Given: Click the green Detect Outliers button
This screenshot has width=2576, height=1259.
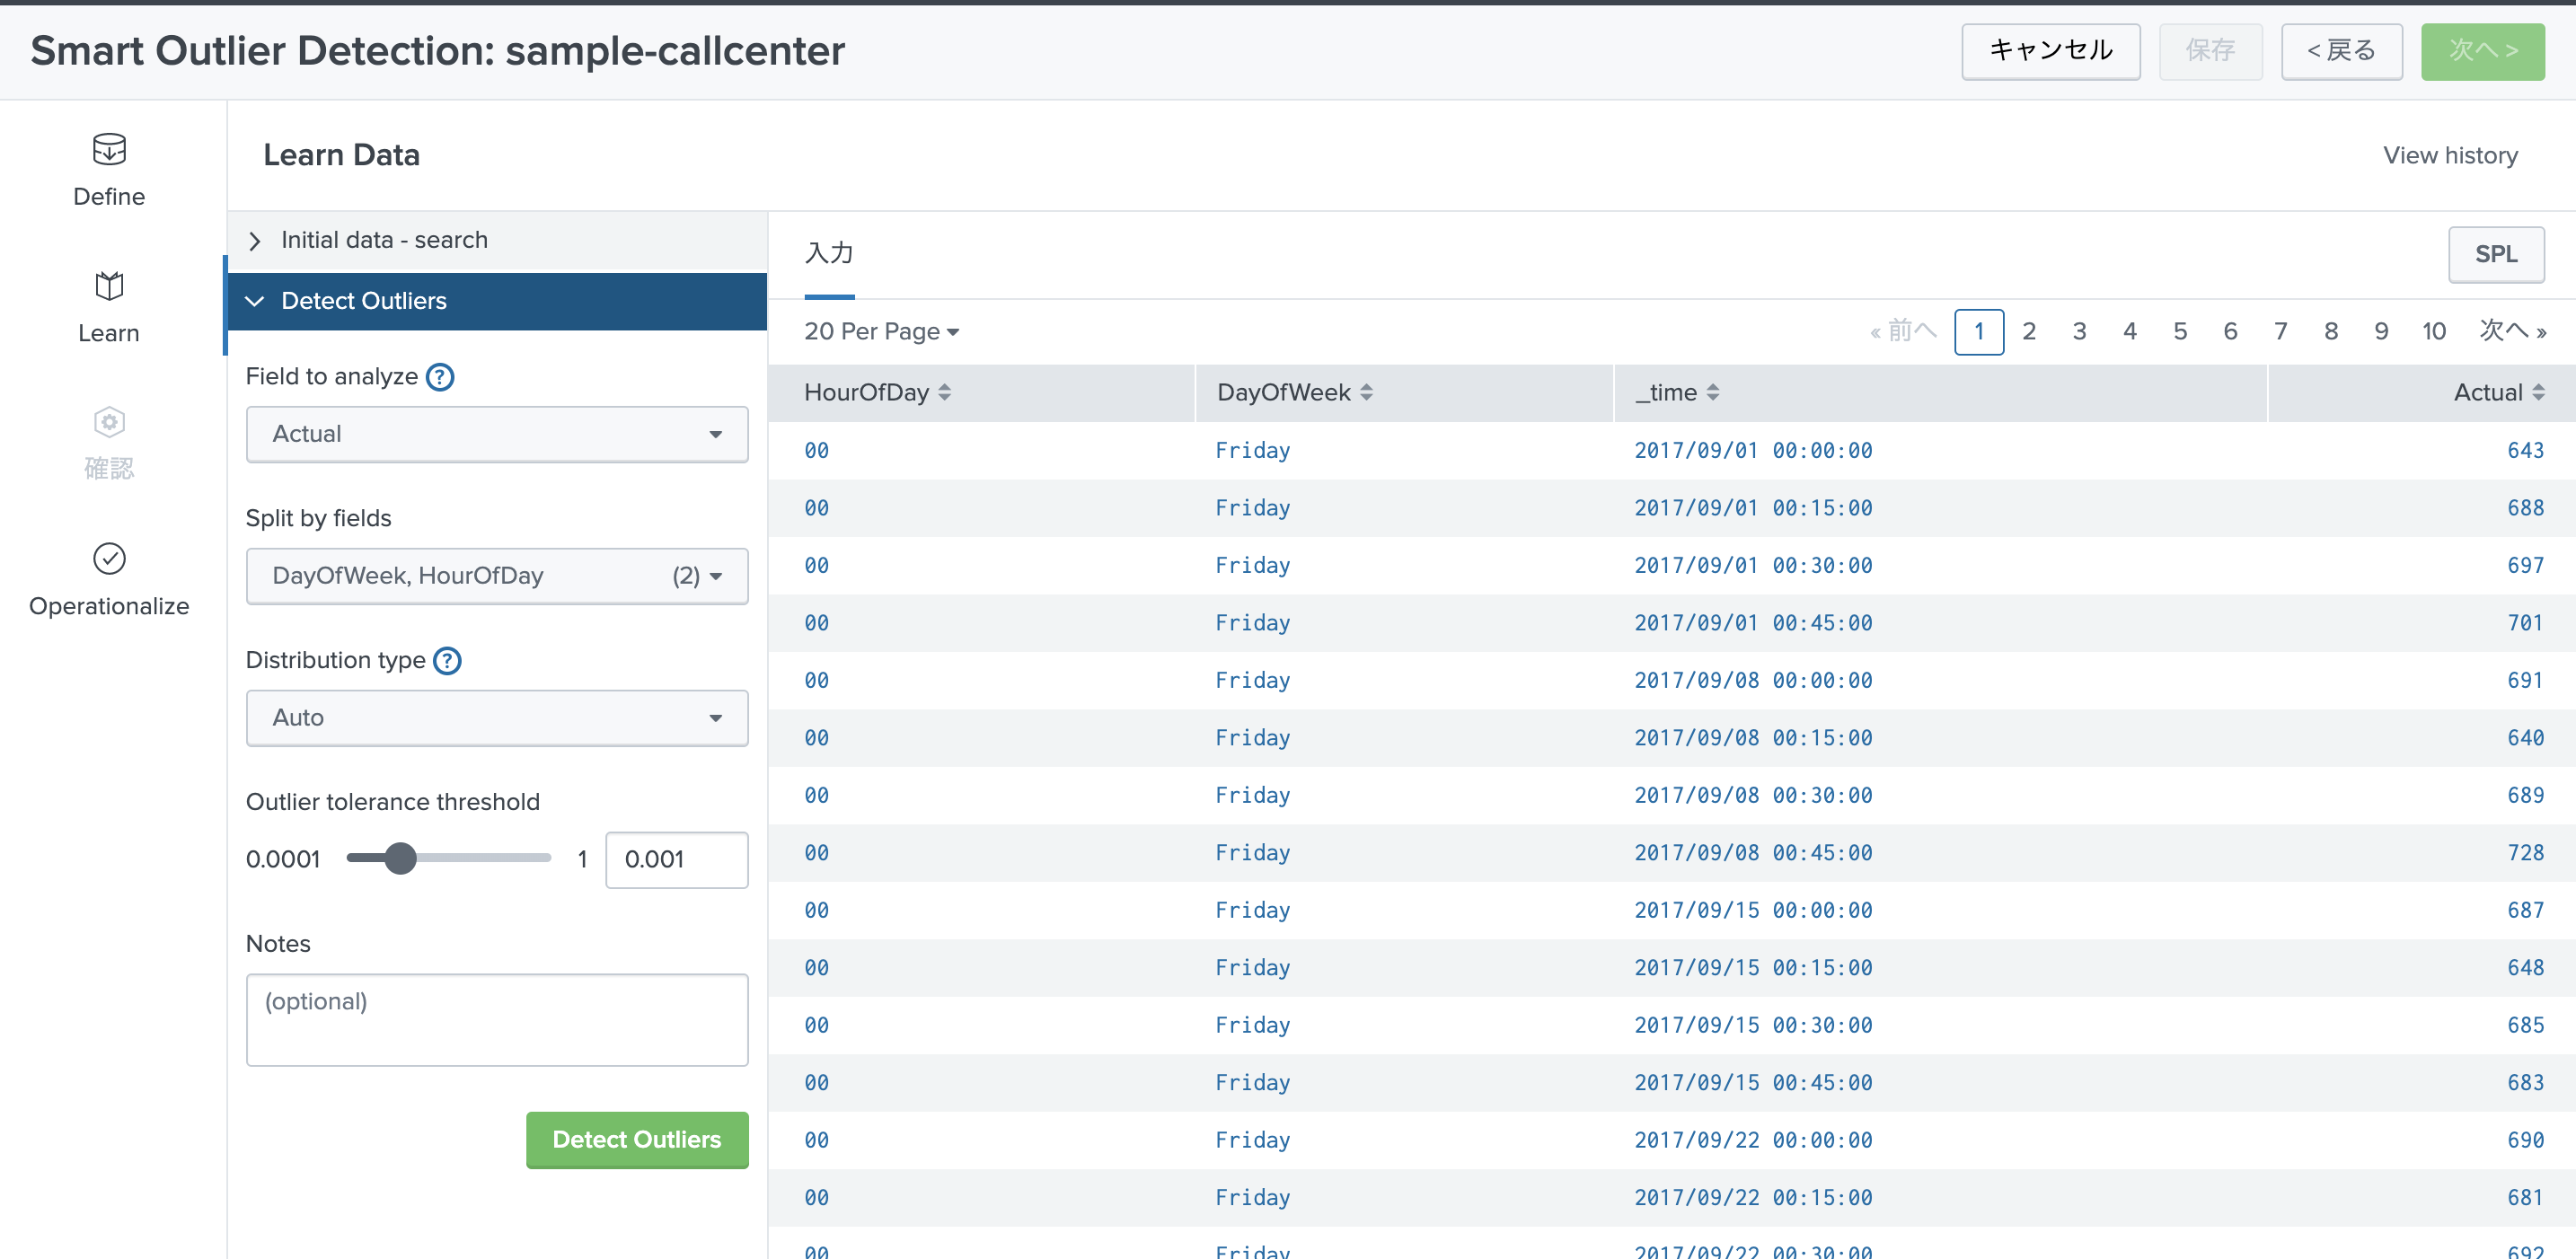Looking at the screenshot, I should point(636,1139).
